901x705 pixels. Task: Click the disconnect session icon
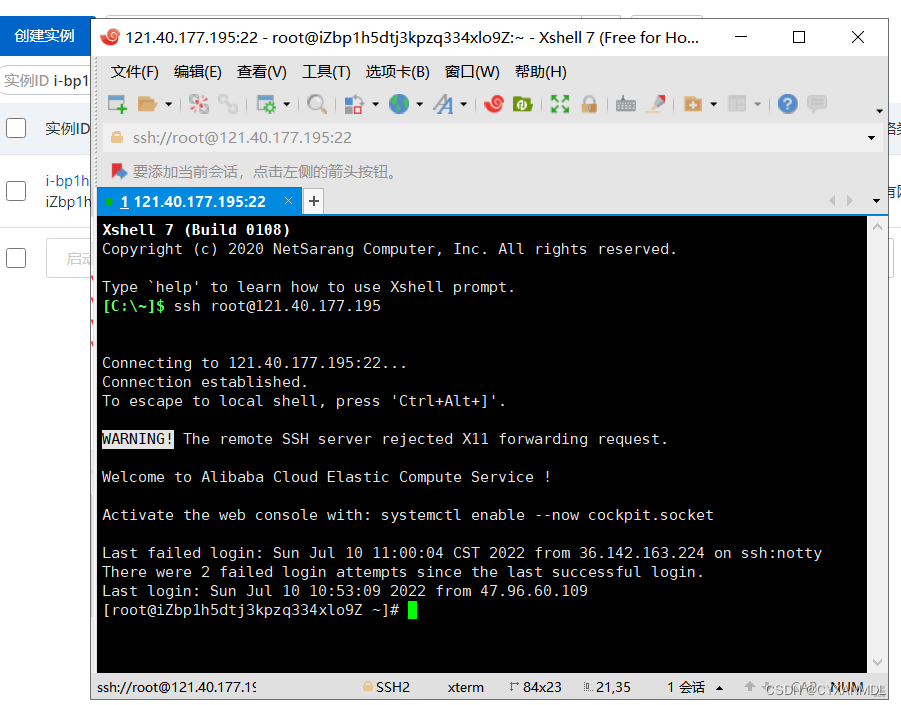click(199, 105)
